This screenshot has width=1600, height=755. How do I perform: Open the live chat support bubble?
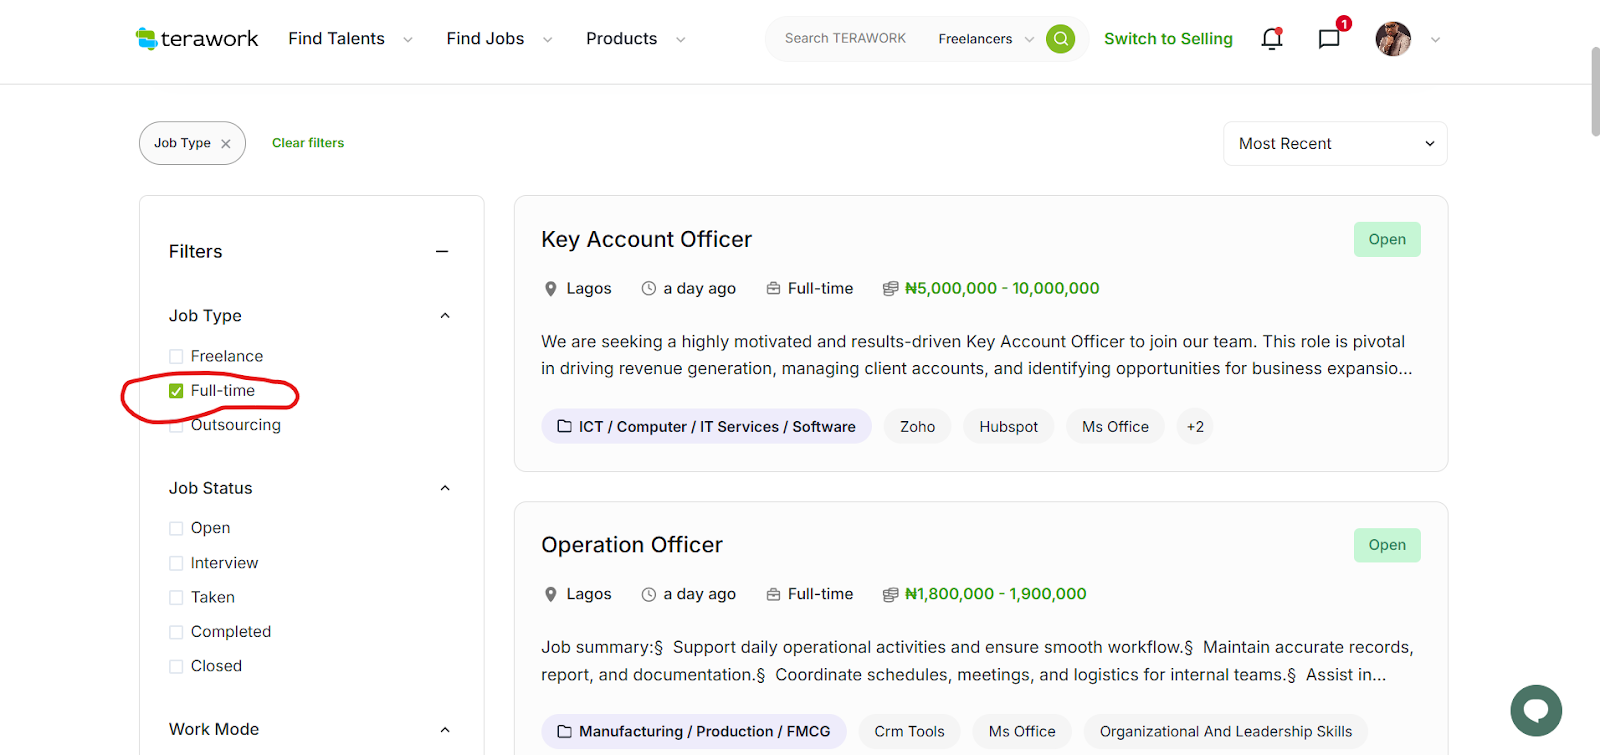point(1535,710)
